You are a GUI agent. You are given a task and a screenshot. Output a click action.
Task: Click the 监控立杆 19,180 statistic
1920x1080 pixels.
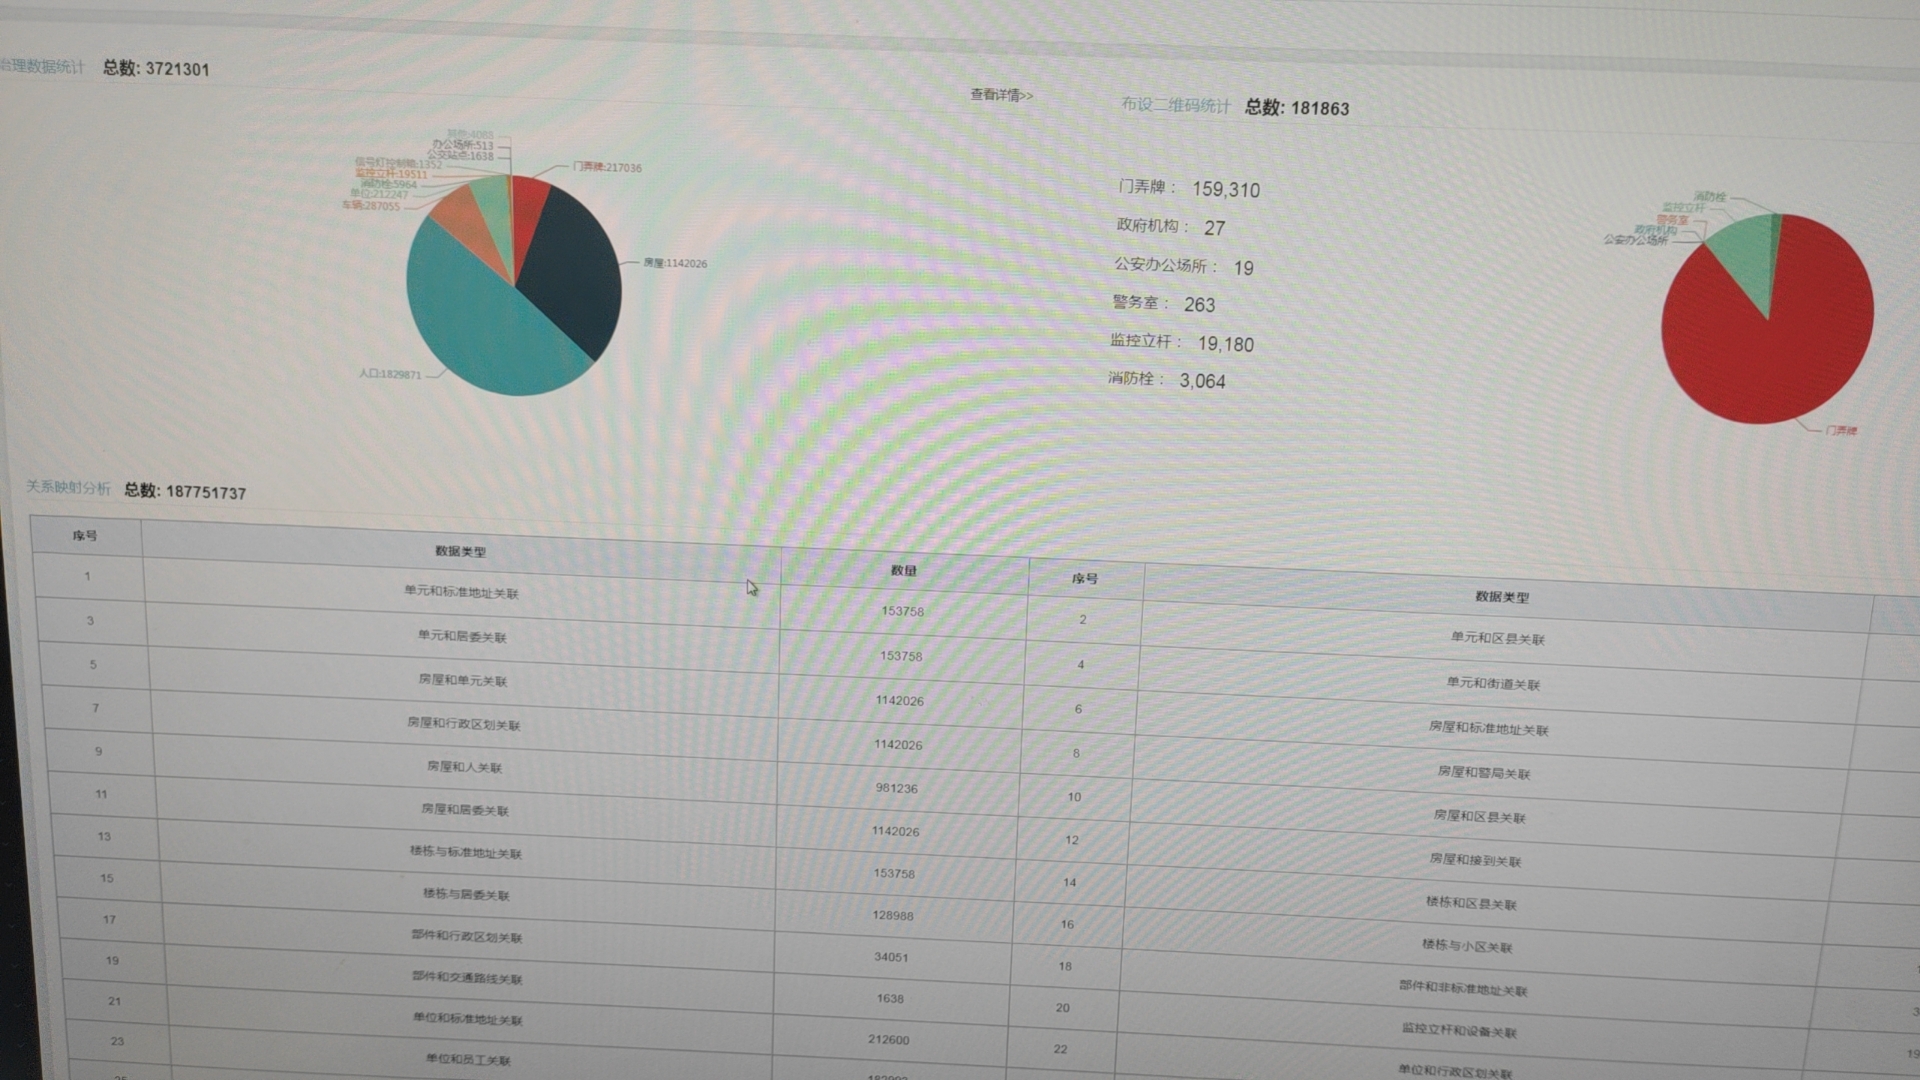pos(1182,343)
